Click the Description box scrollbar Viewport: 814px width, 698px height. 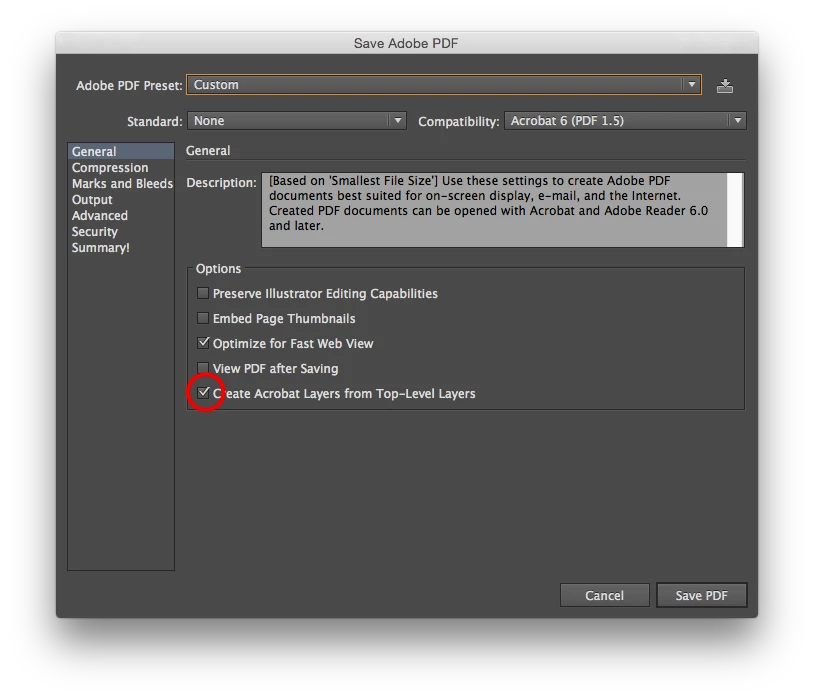736,210
